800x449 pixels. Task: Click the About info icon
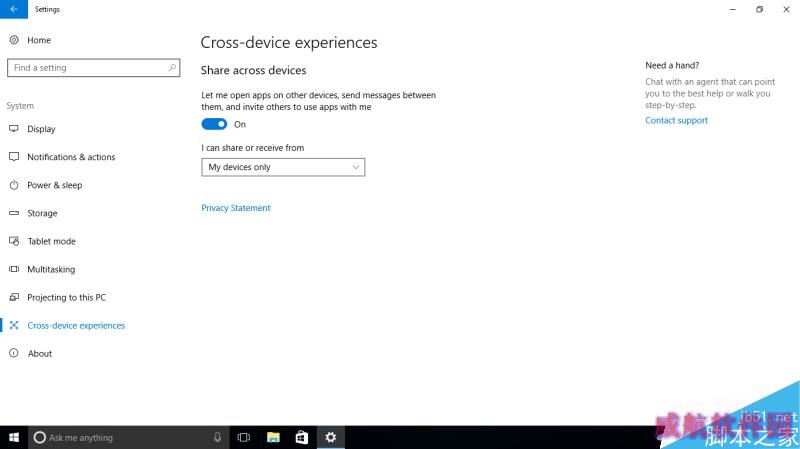tap(14, 353)
